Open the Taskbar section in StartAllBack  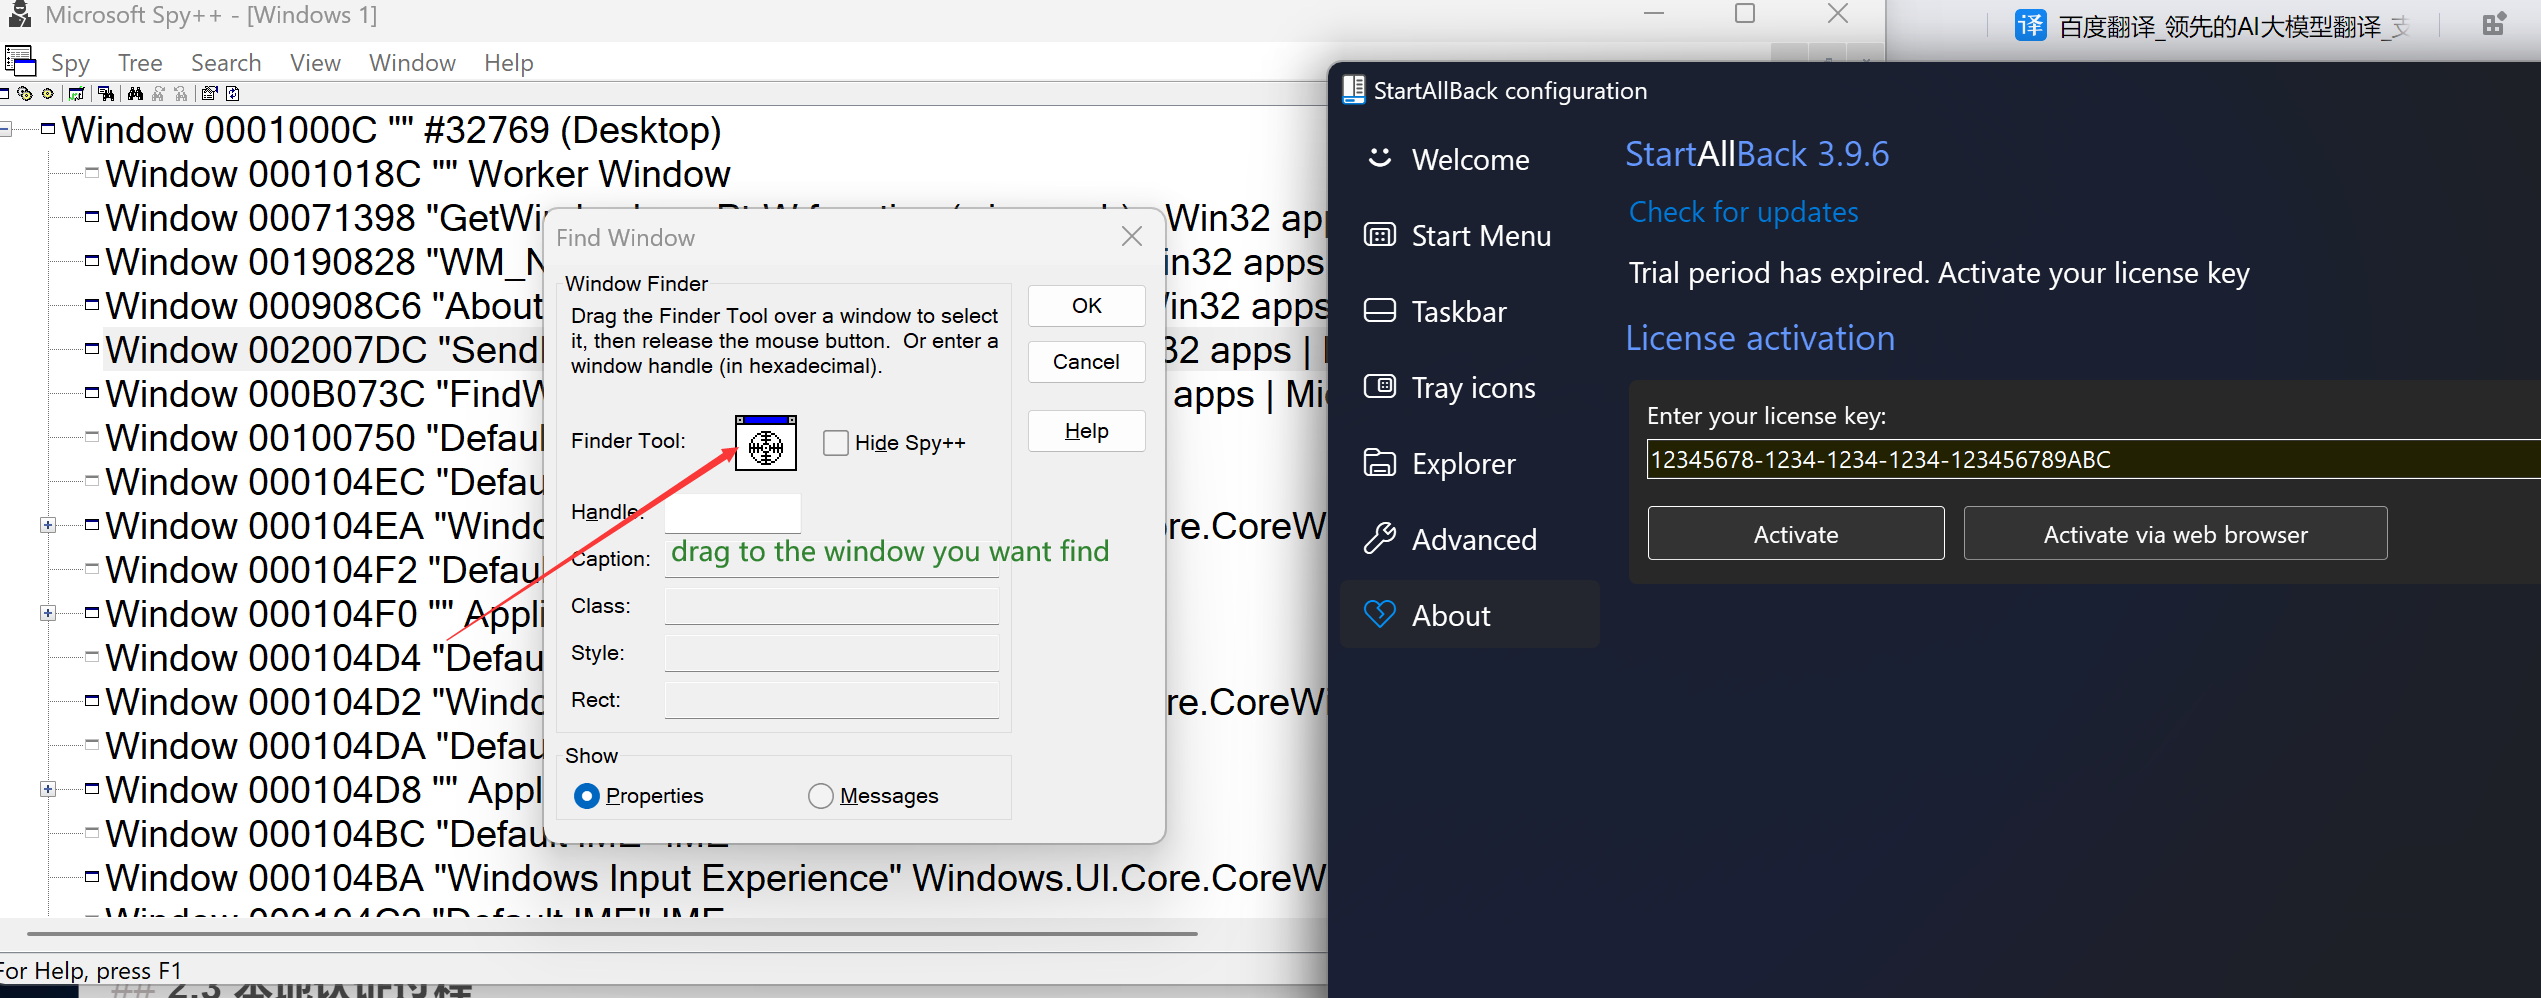1468,311
